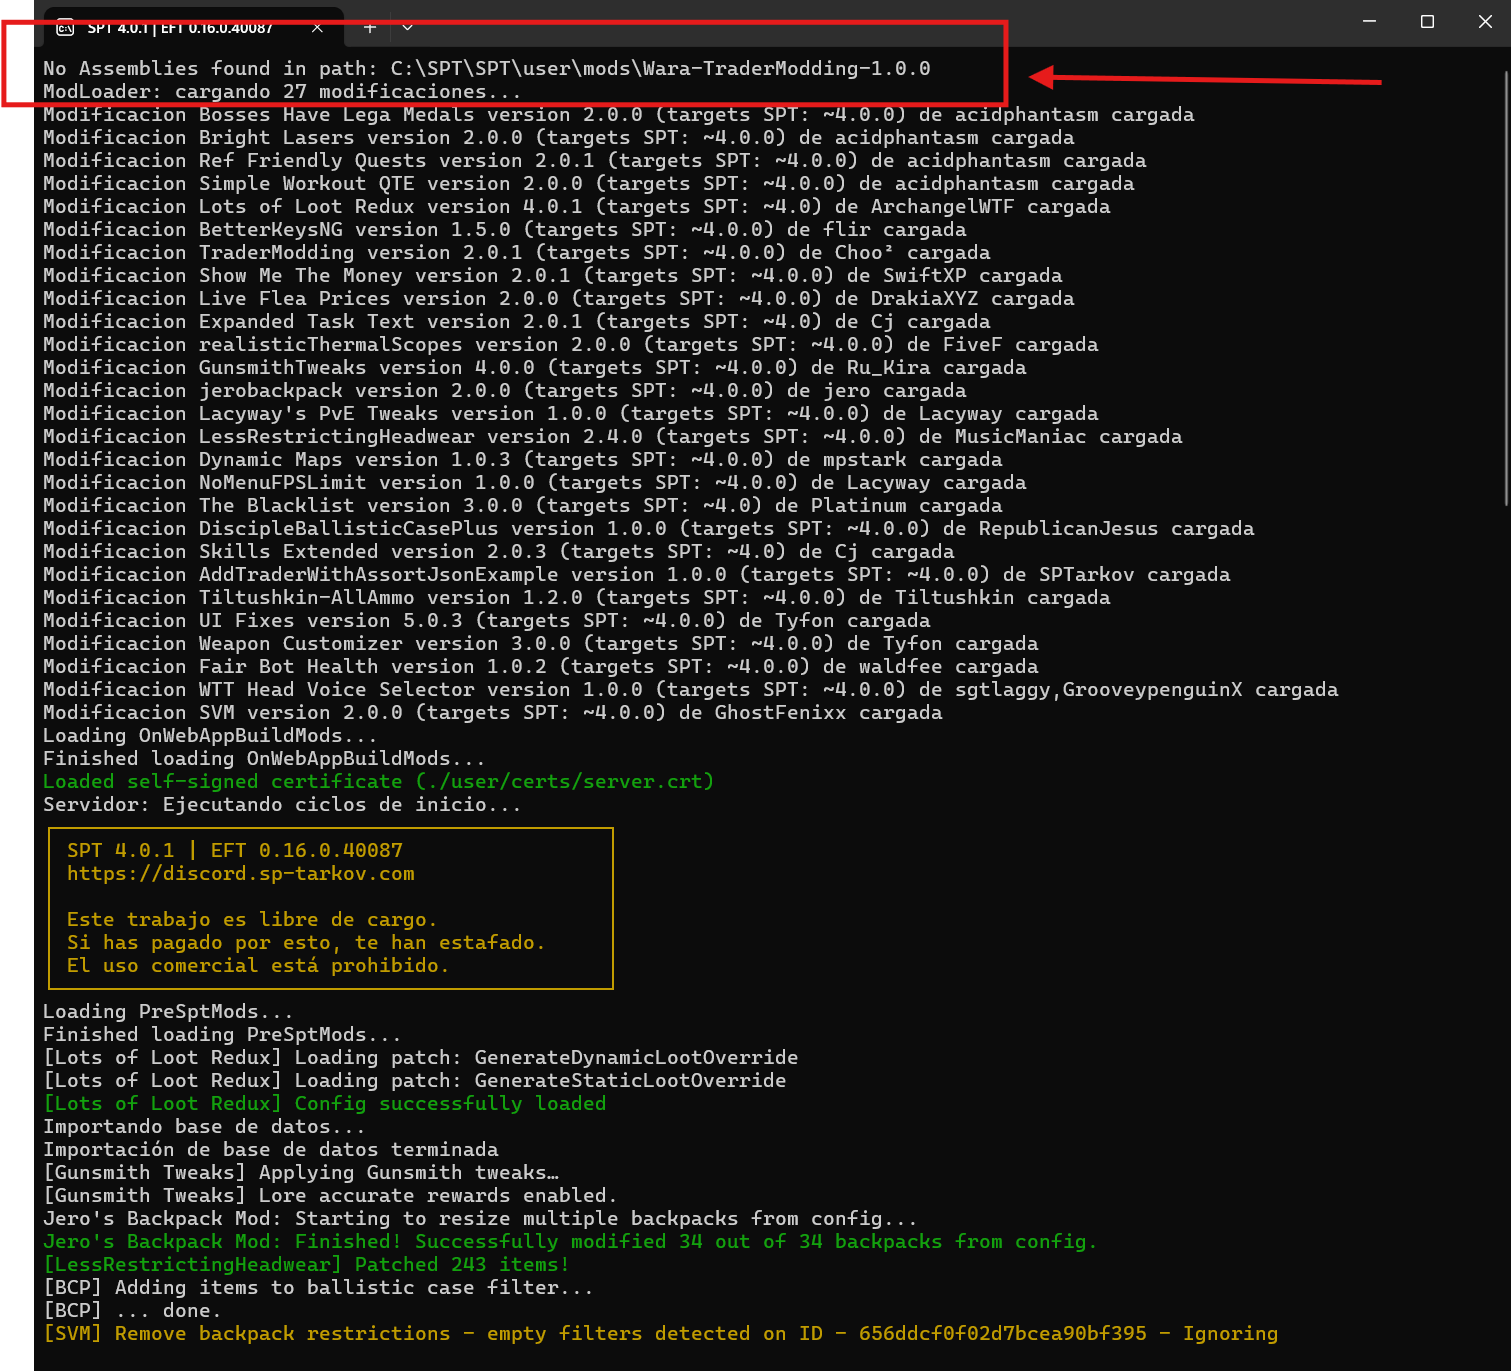
Task: Click the NoMenuFPSLimit line
Action: [x=534, y=482]
